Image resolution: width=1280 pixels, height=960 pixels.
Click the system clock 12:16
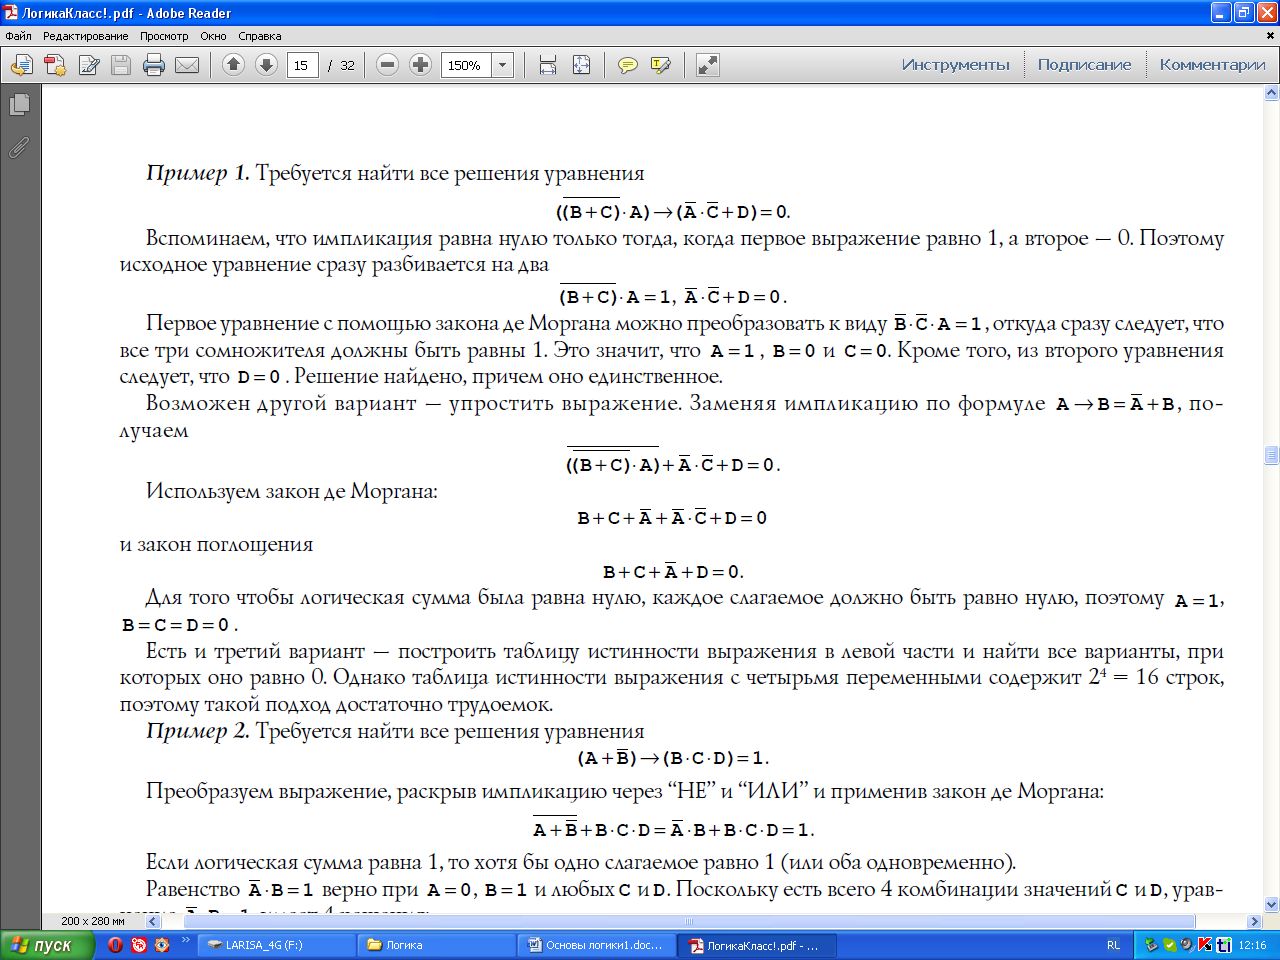click(1252, 945)
